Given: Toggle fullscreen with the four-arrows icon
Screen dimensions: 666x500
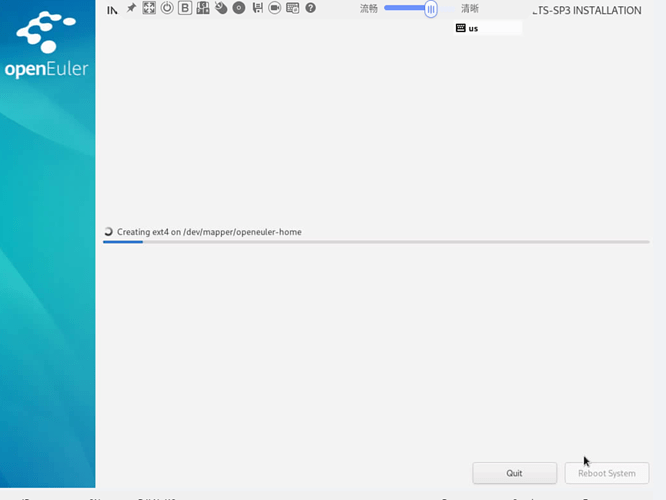Looking at the screenshot, I should (149, 8).
